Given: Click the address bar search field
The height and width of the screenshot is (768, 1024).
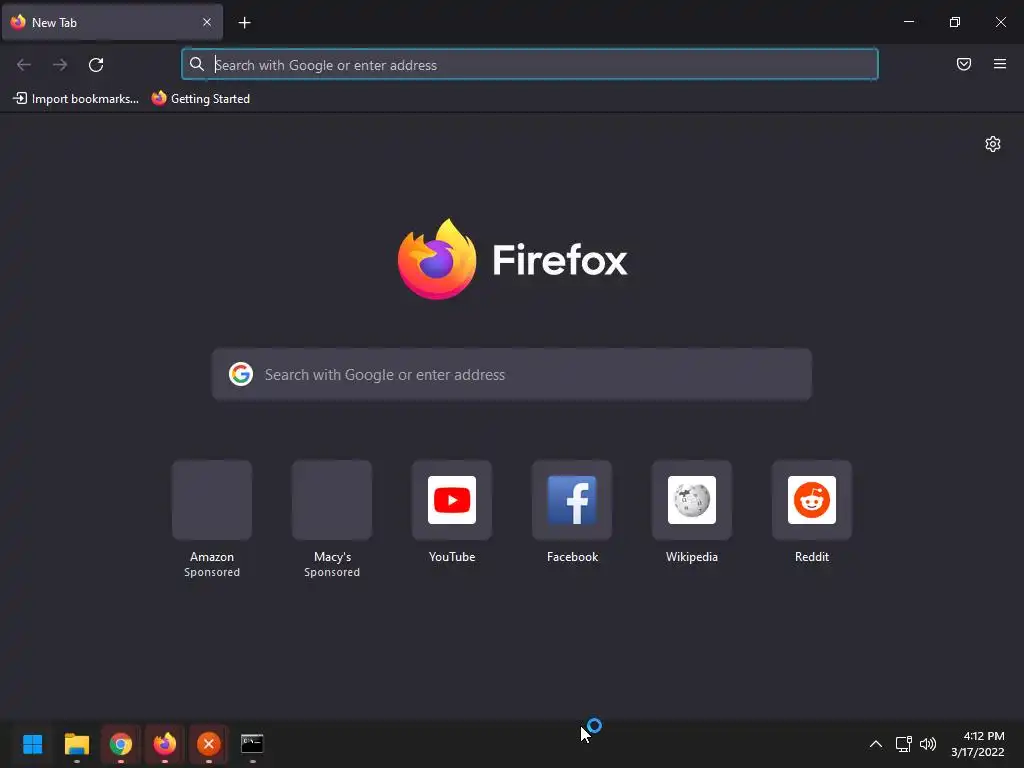Looking at the screenshot, I should point(530,65).
